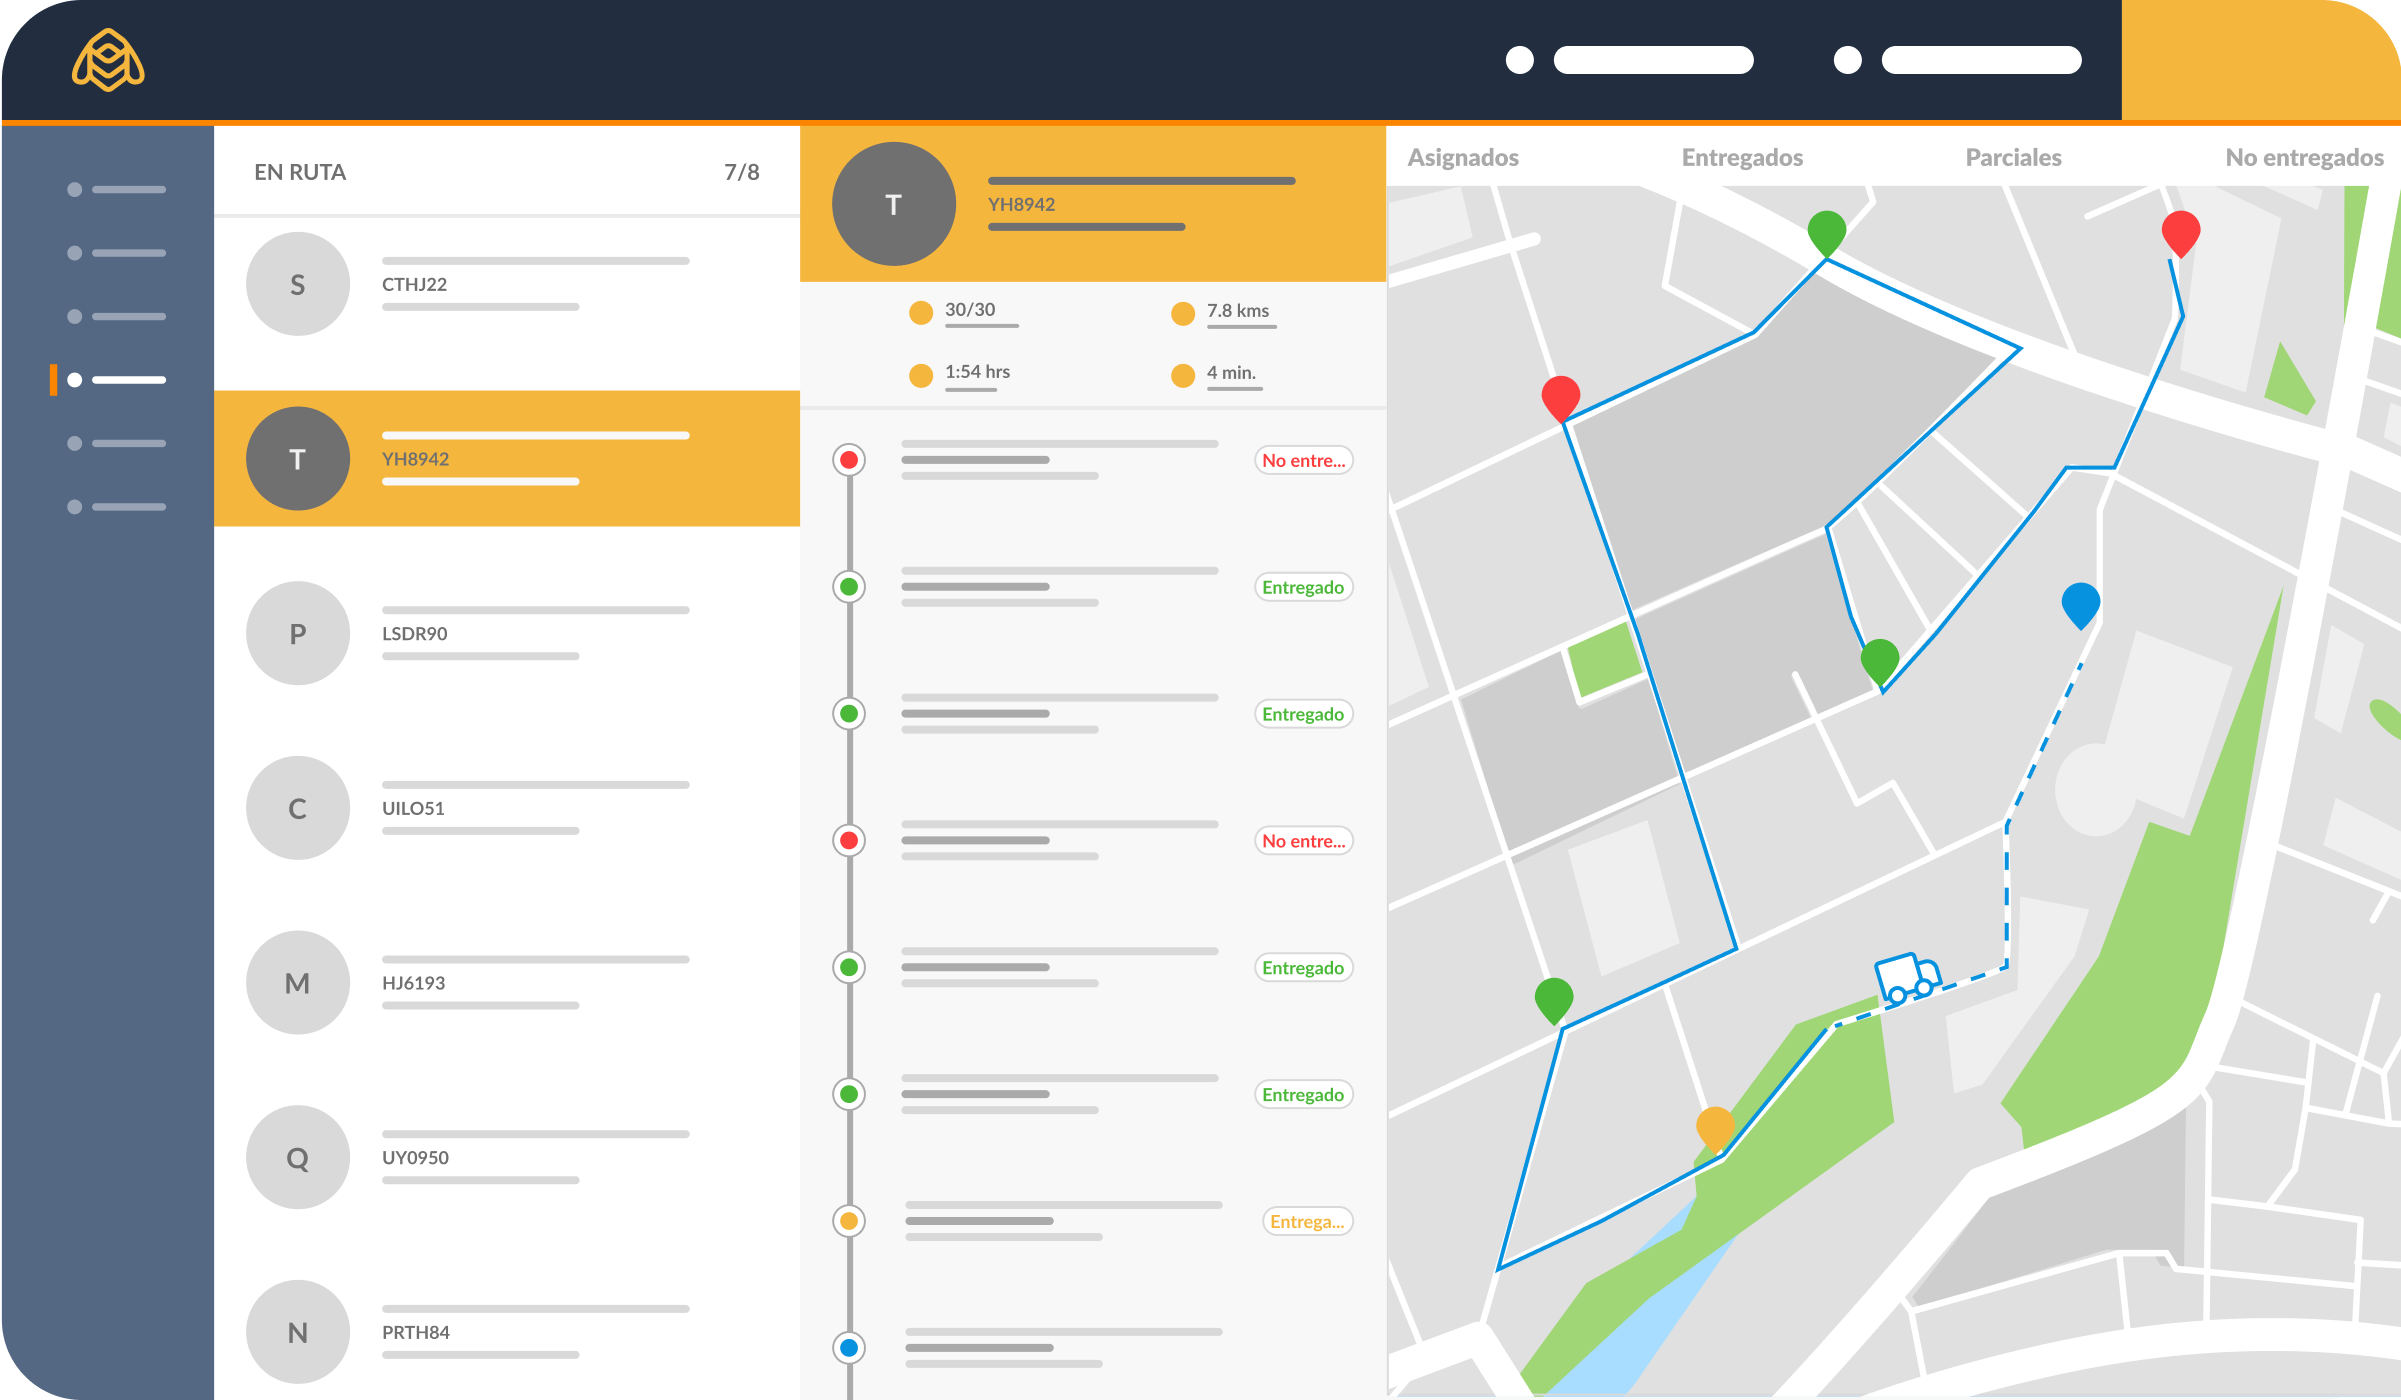Click the first 'Entregado' status badge
This screenshot has width=2401, height=1400.
1304,587
